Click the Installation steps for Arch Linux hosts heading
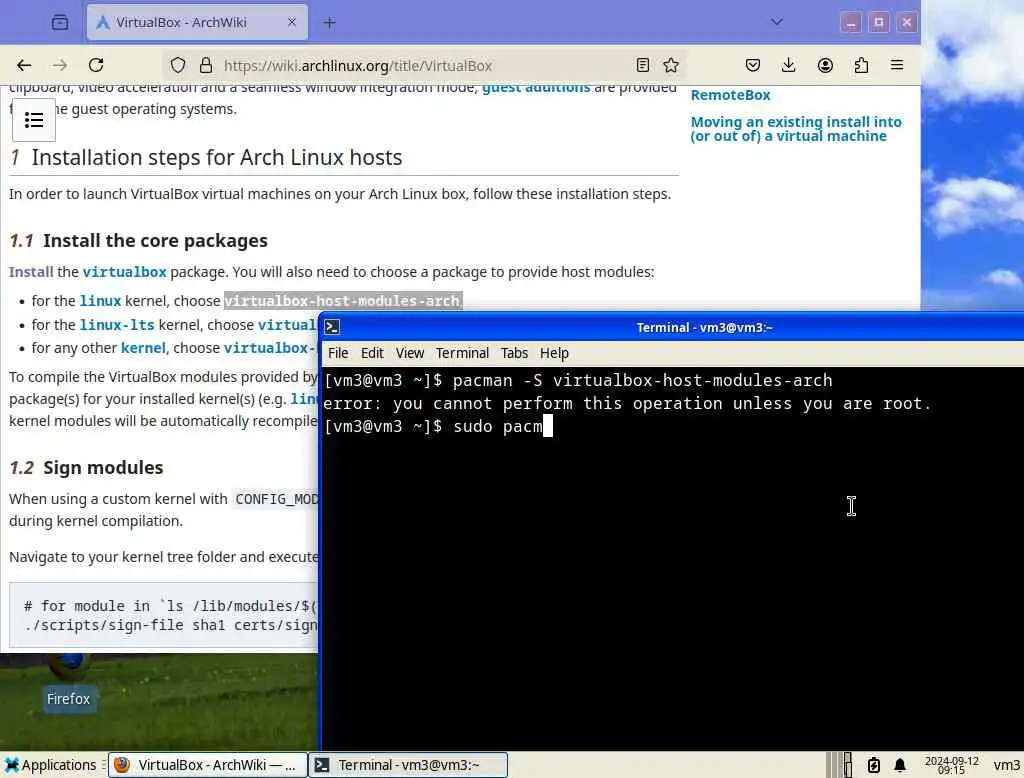Image resolution: width=1024 pixels, height=778 pixels. (206, 157)
